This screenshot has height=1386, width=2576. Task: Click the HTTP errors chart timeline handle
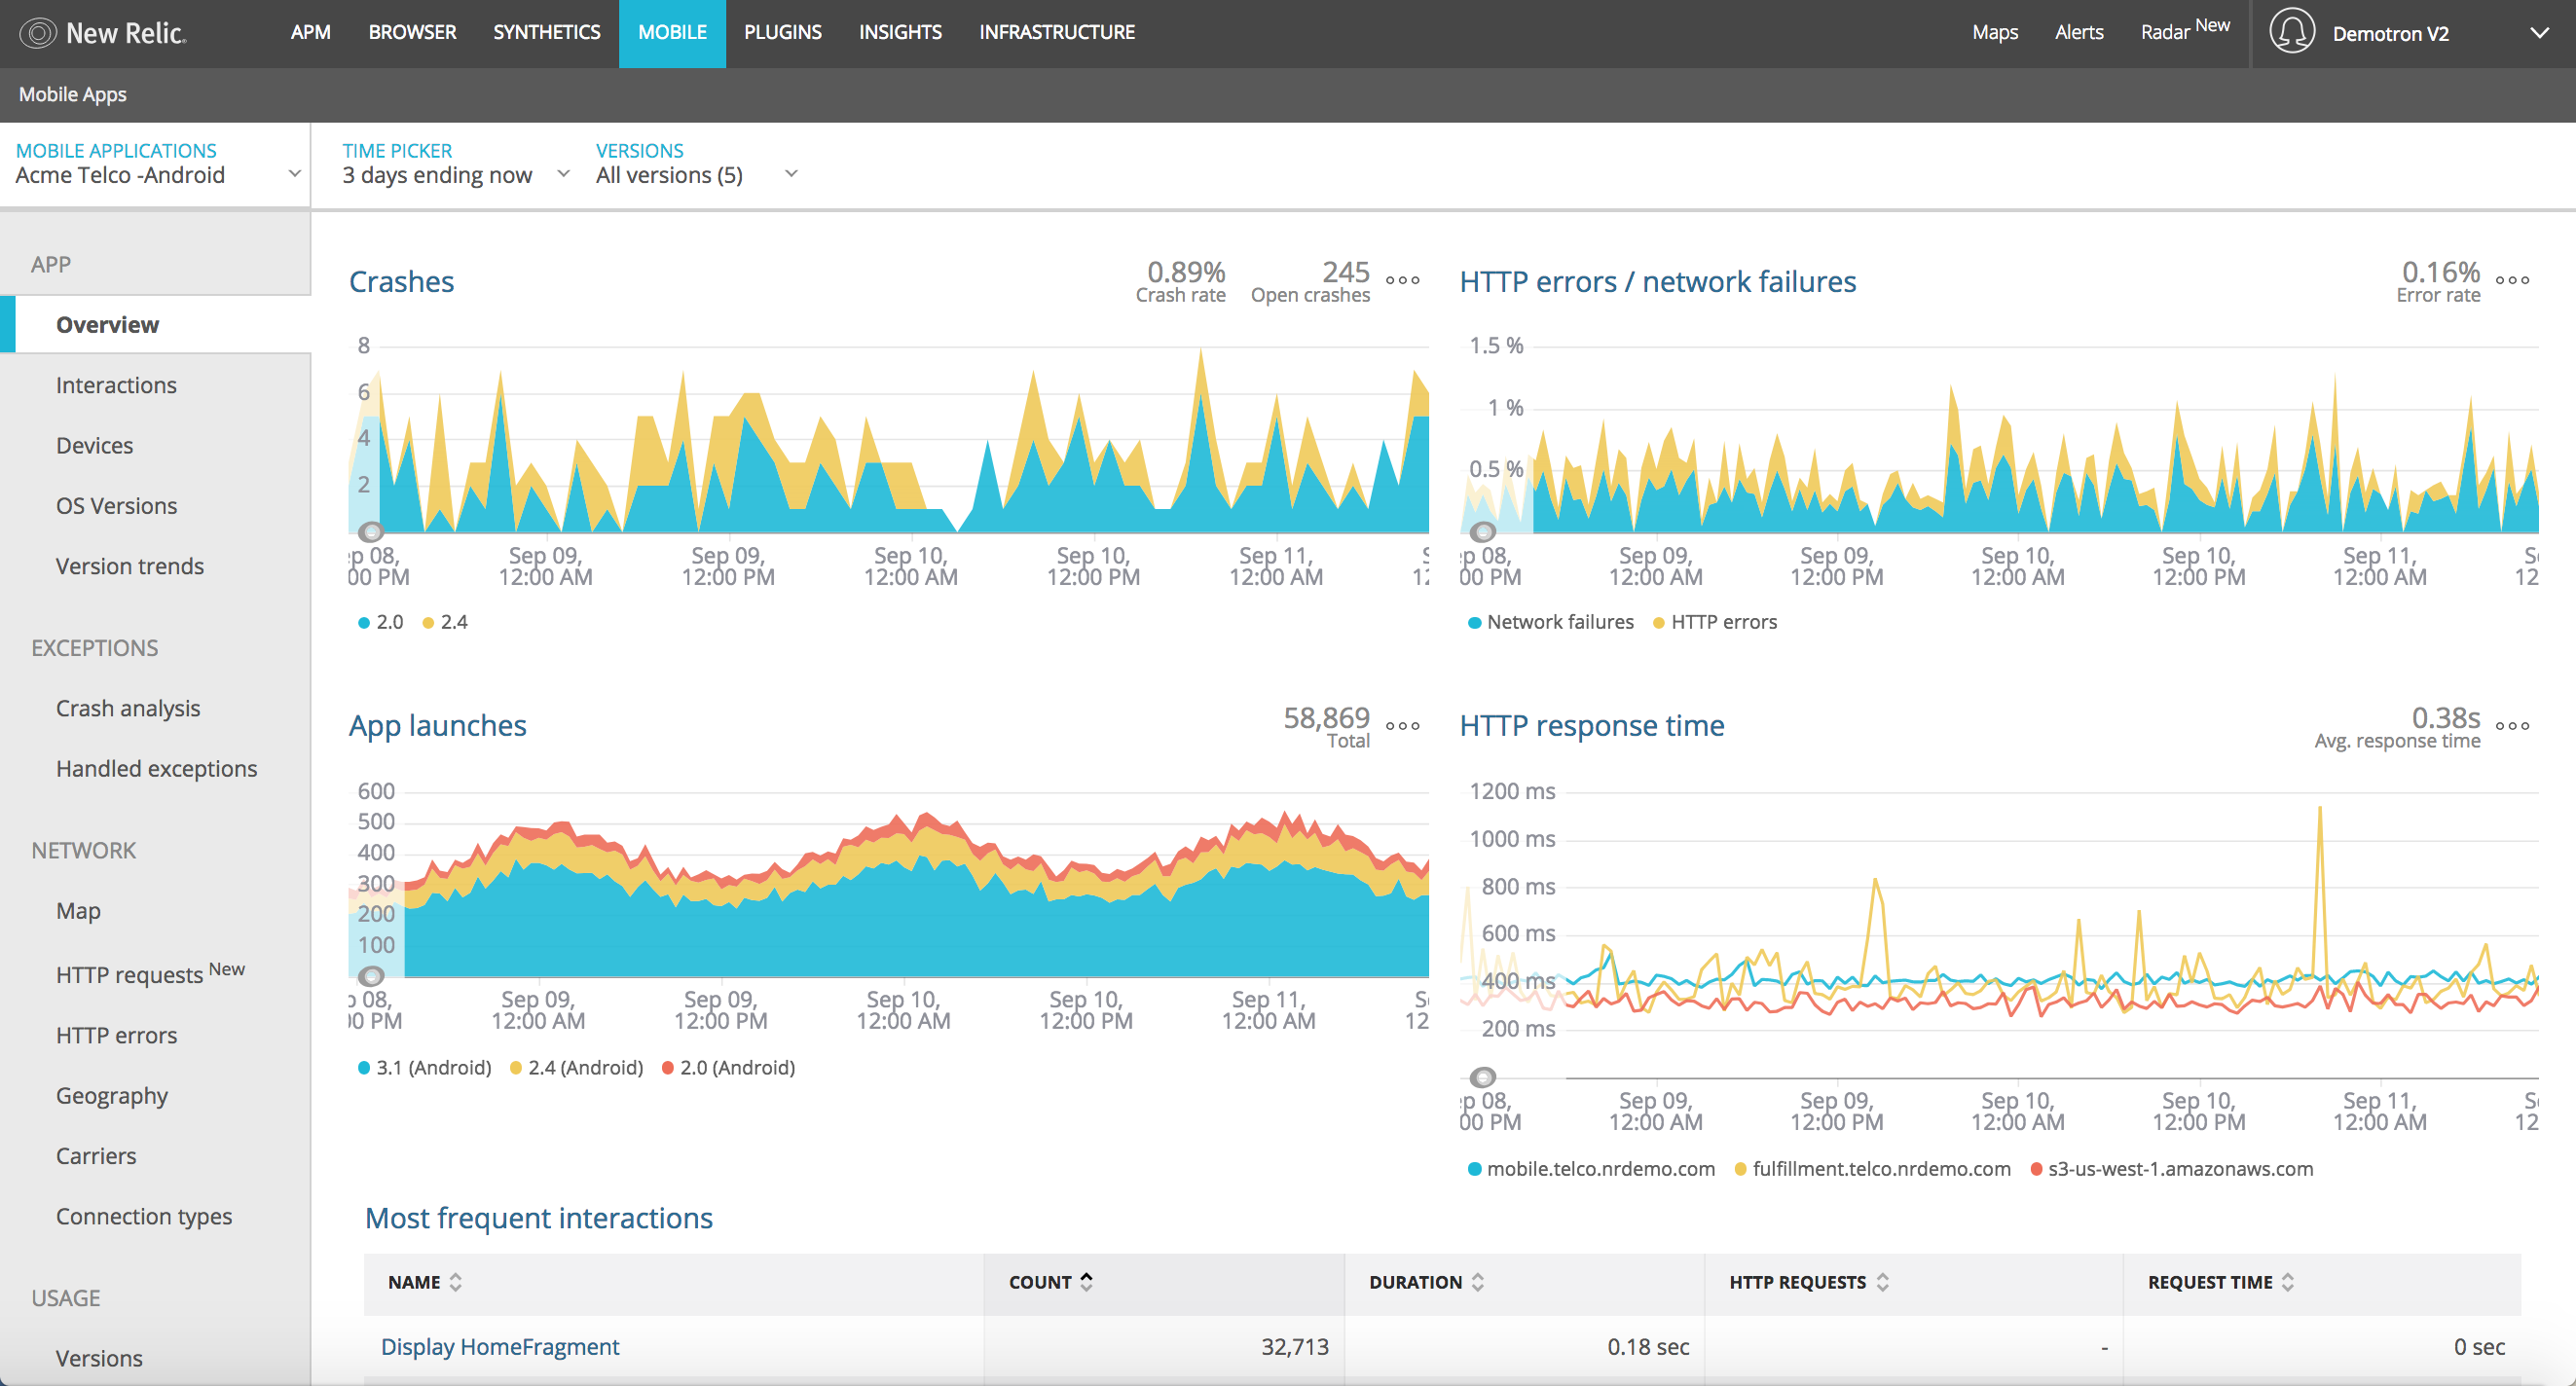point(1483,532)
